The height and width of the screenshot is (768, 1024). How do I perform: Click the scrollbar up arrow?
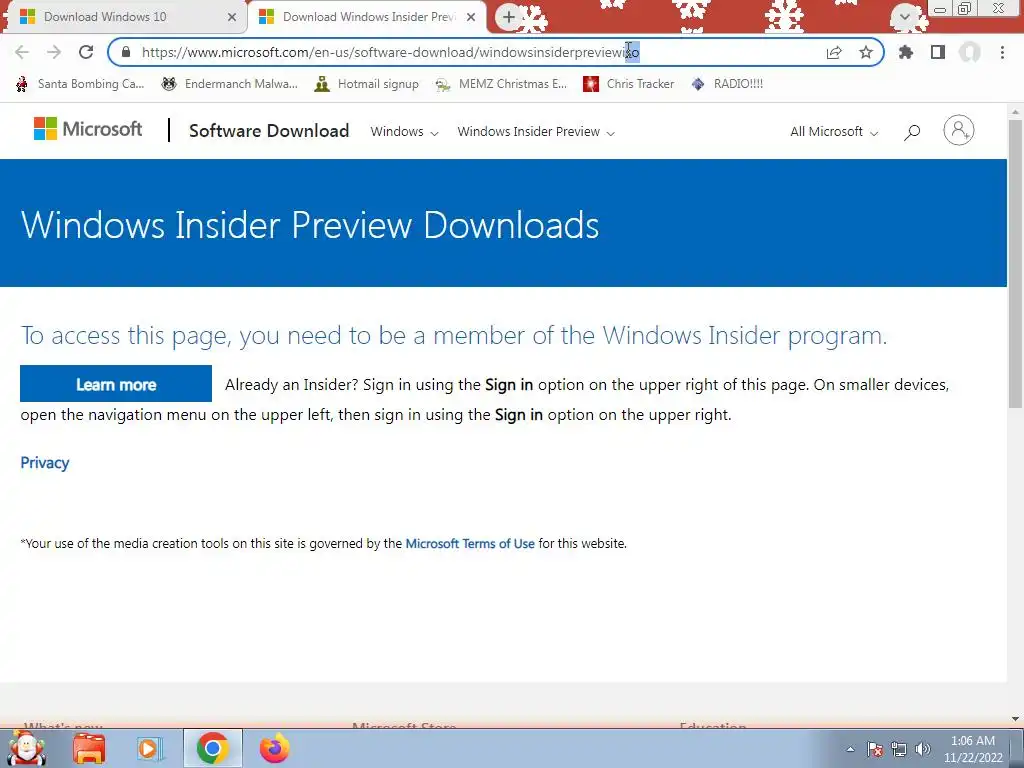[x=1015, y=112]
